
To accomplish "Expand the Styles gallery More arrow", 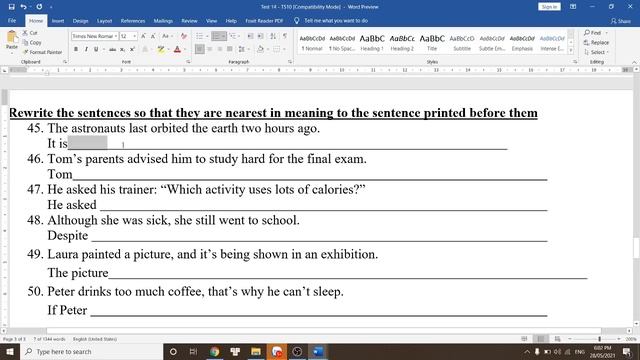I will (x=571, y=51).
